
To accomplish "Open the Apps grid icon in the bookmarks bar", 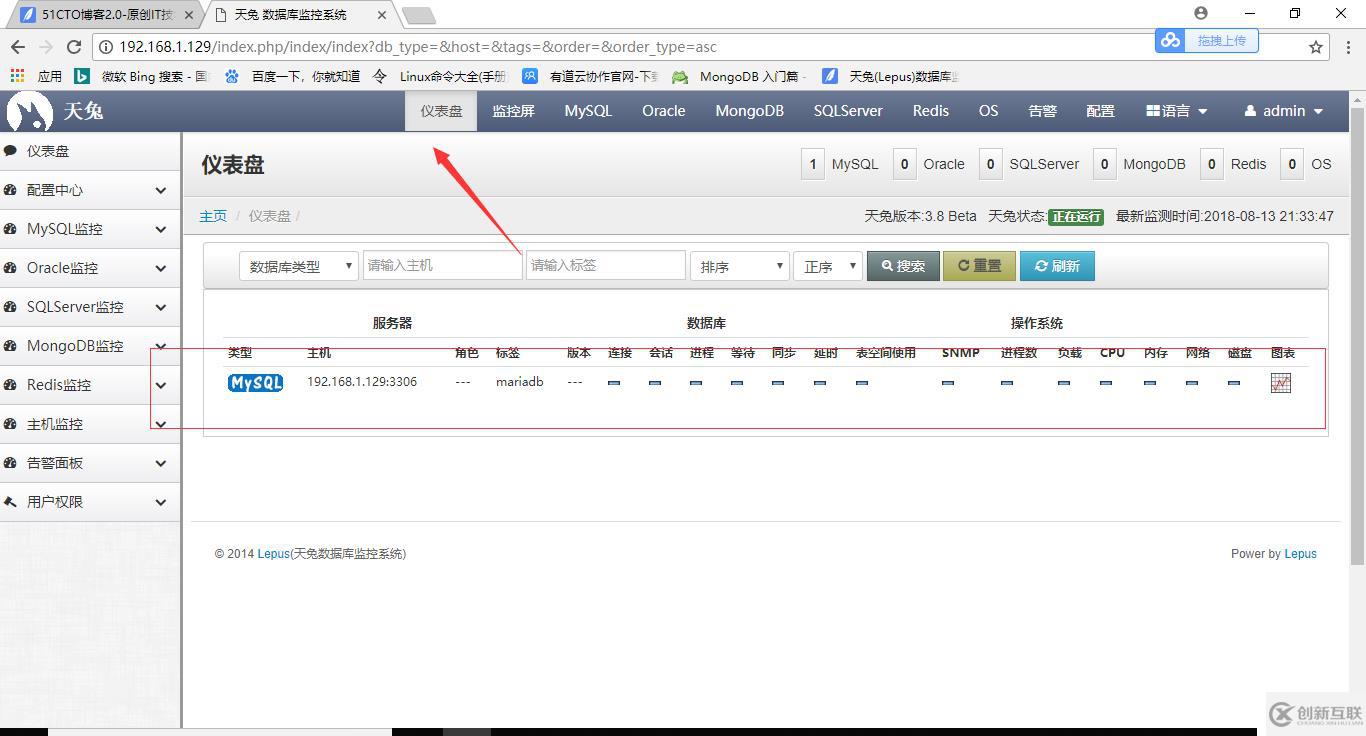I will pos(17,76).
